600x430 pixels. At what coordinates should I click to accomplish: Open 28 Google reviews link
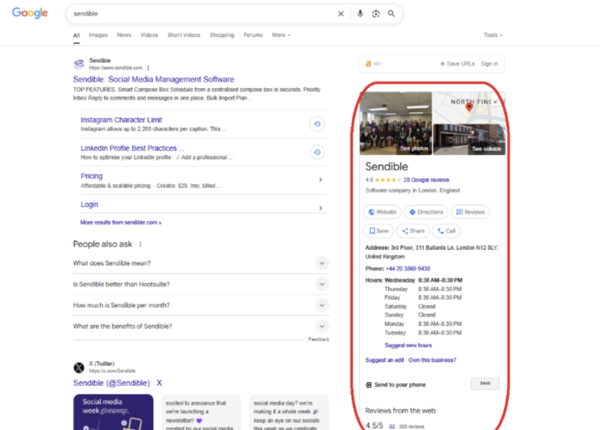426,180
